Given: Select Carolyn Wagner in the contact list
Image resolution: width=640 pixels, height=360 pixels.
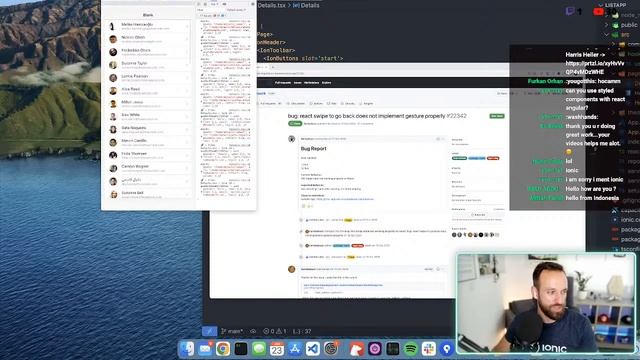Looking at the screenshot, I should pyautogui.click(x=149, y=168).
